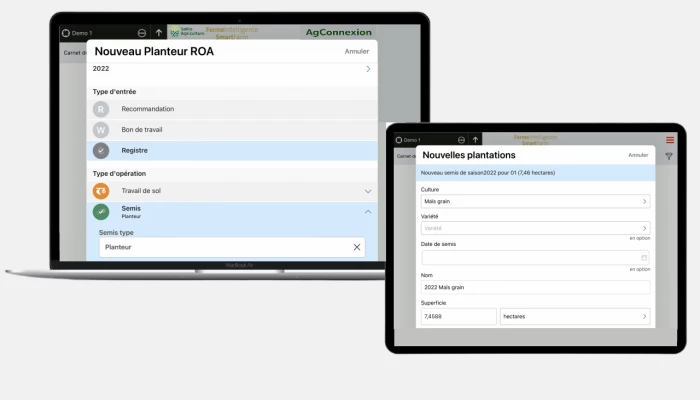Click the FermeIntelligente SmartFarm logo on laptop
Viewport: 700px width, 400px height.
232,33
